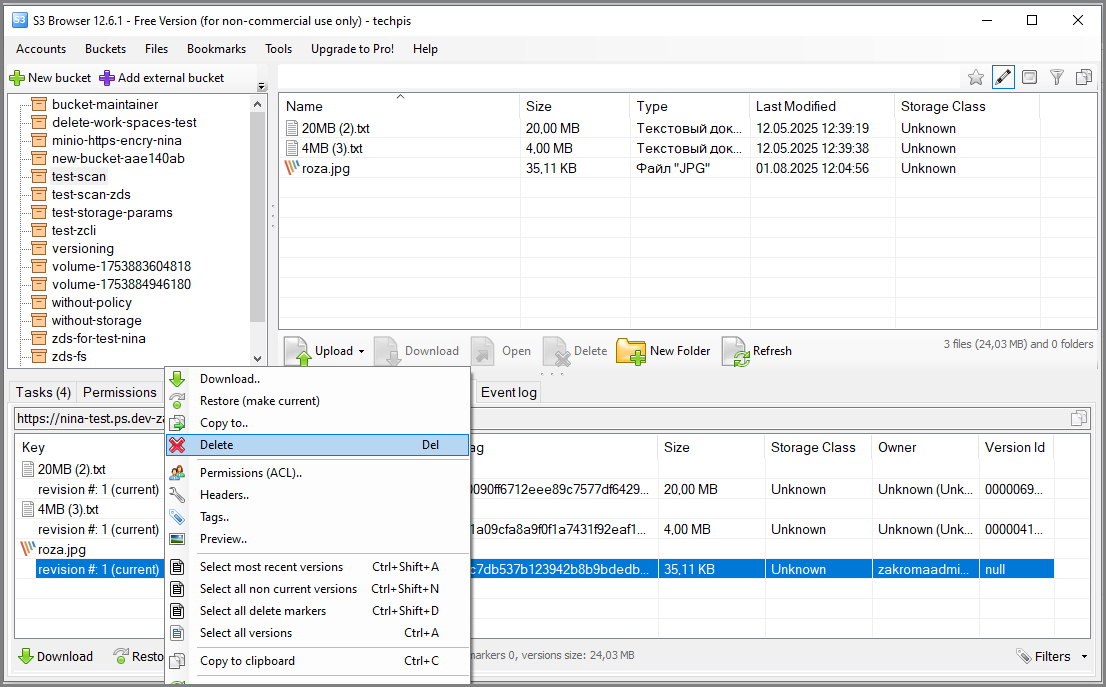Click the favorites star icon

[976, 78]
